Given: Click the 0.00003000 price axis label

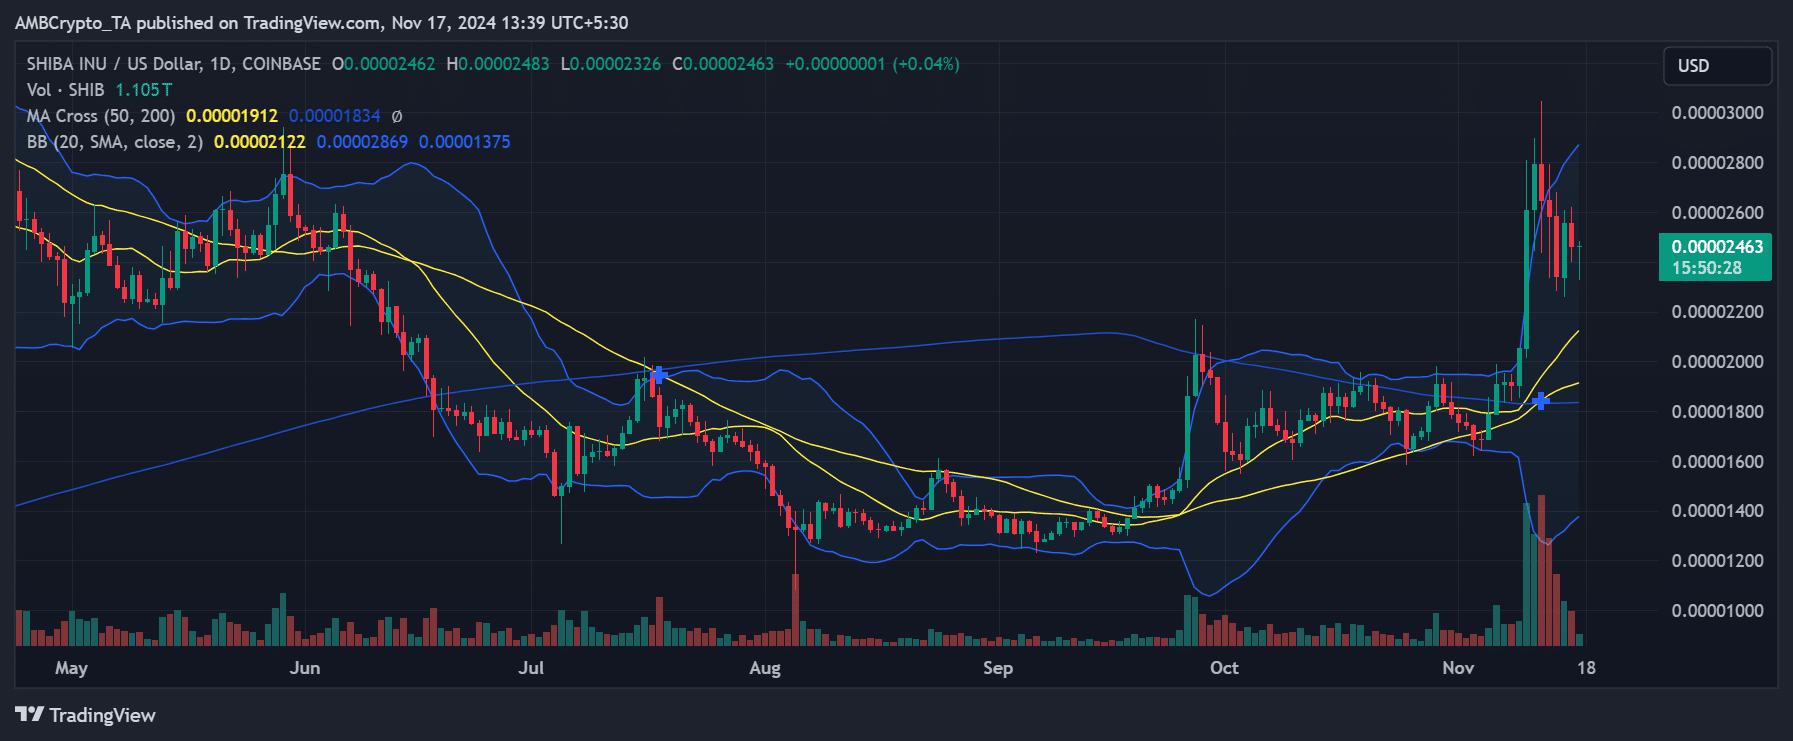Looking at the screenshot, I should pyautogui.click(x=1718, y=113).
